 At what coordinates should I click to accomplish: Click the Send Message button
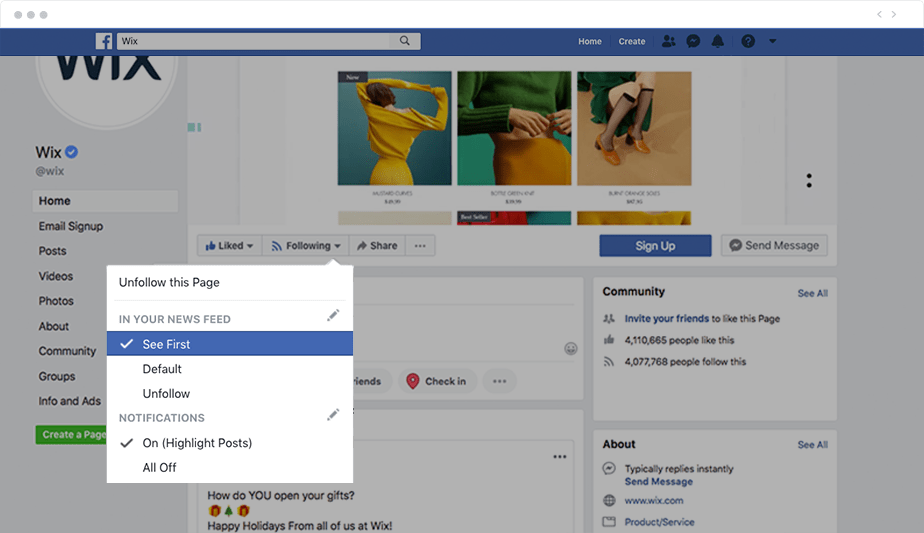774,245
